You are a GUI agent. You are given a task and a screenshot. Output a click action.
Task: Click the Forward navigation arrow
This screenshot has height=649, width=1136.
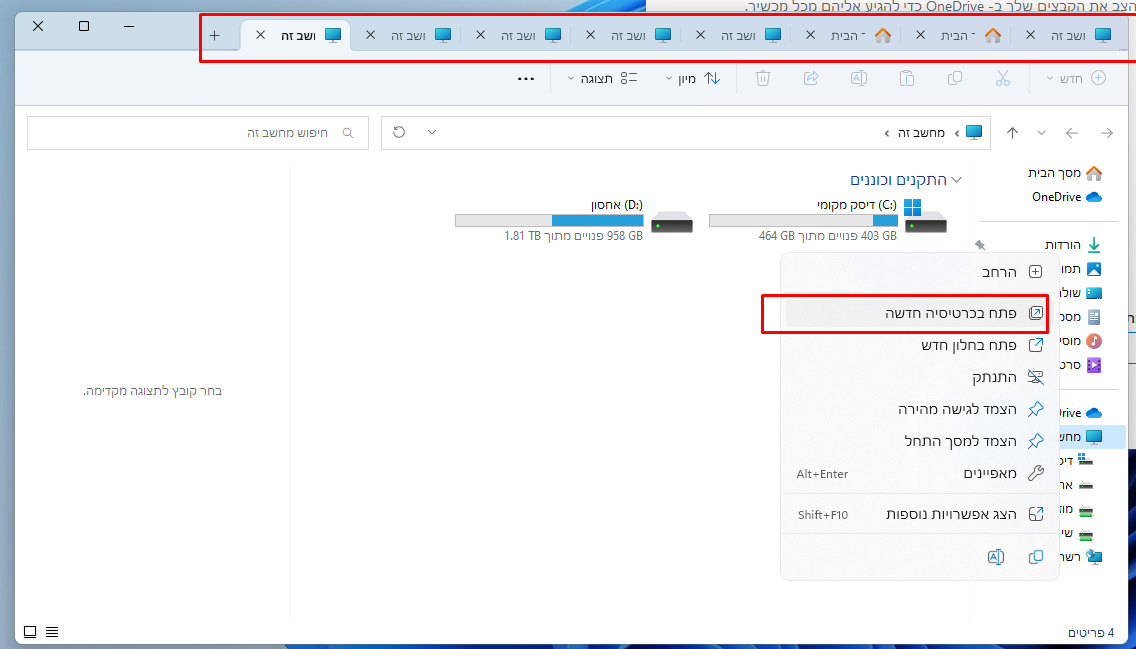click(1106, 133)
